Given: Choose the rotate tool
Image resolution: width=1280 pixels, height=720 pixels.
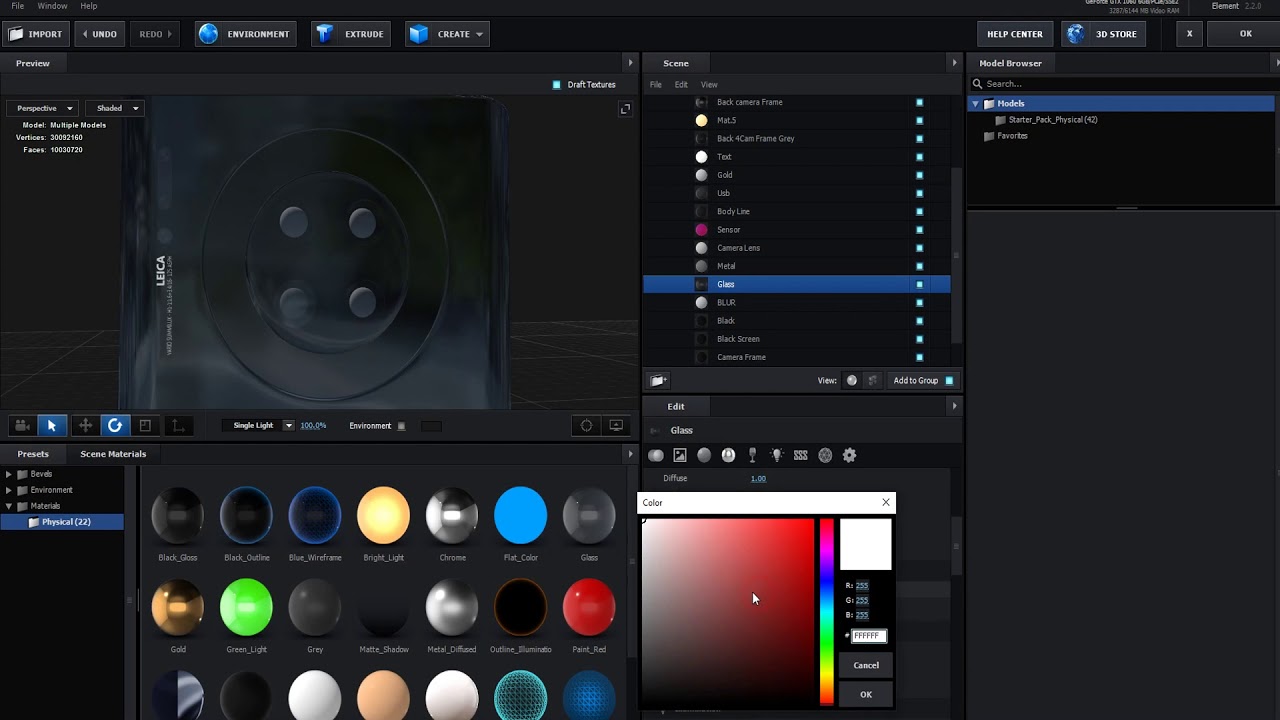Looking at the screenshot, I should (115, 426).
